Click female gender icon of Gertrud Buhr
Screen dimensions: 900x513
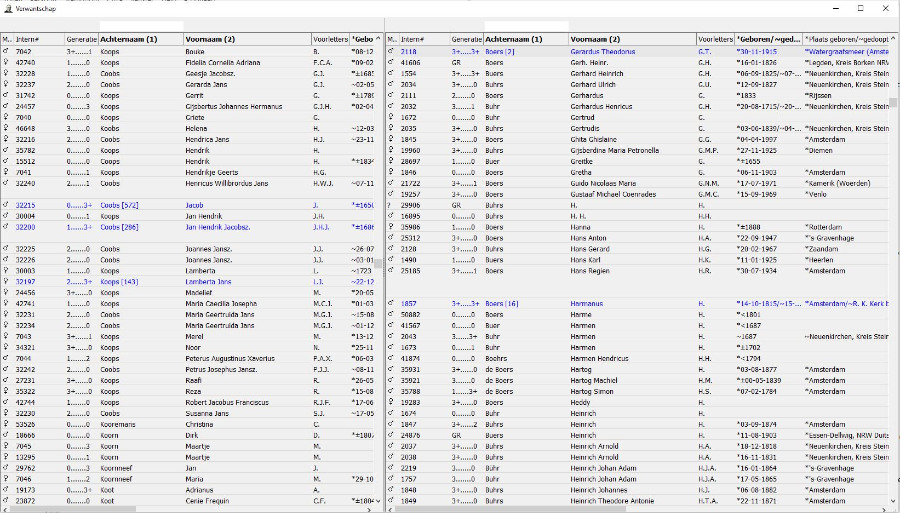(391, 116)
